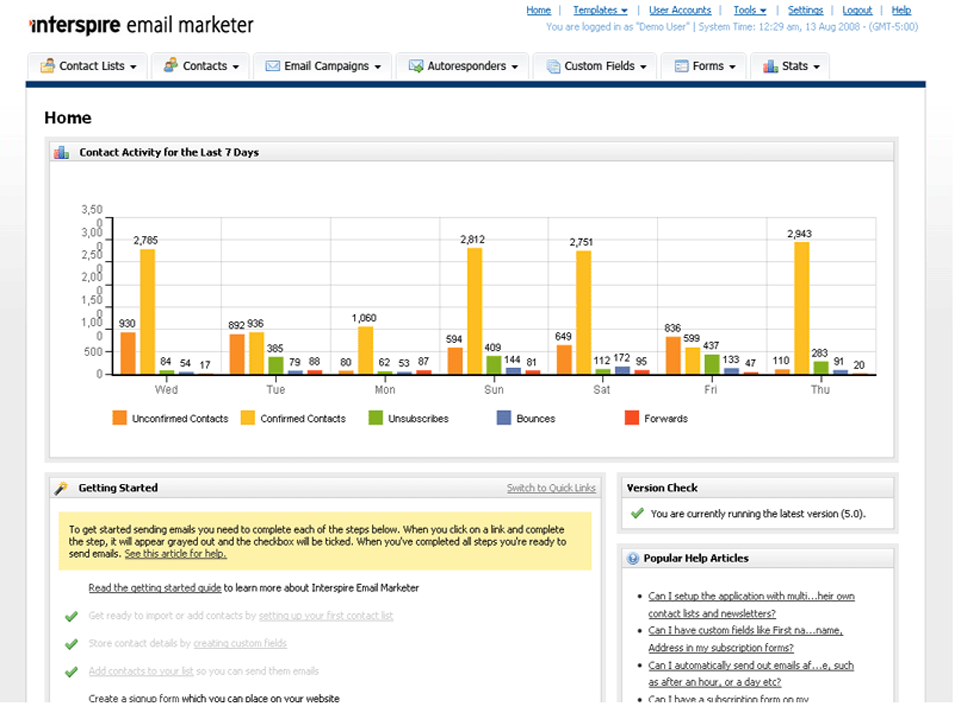Click the Contacts people icon

[x=171, y=66]
